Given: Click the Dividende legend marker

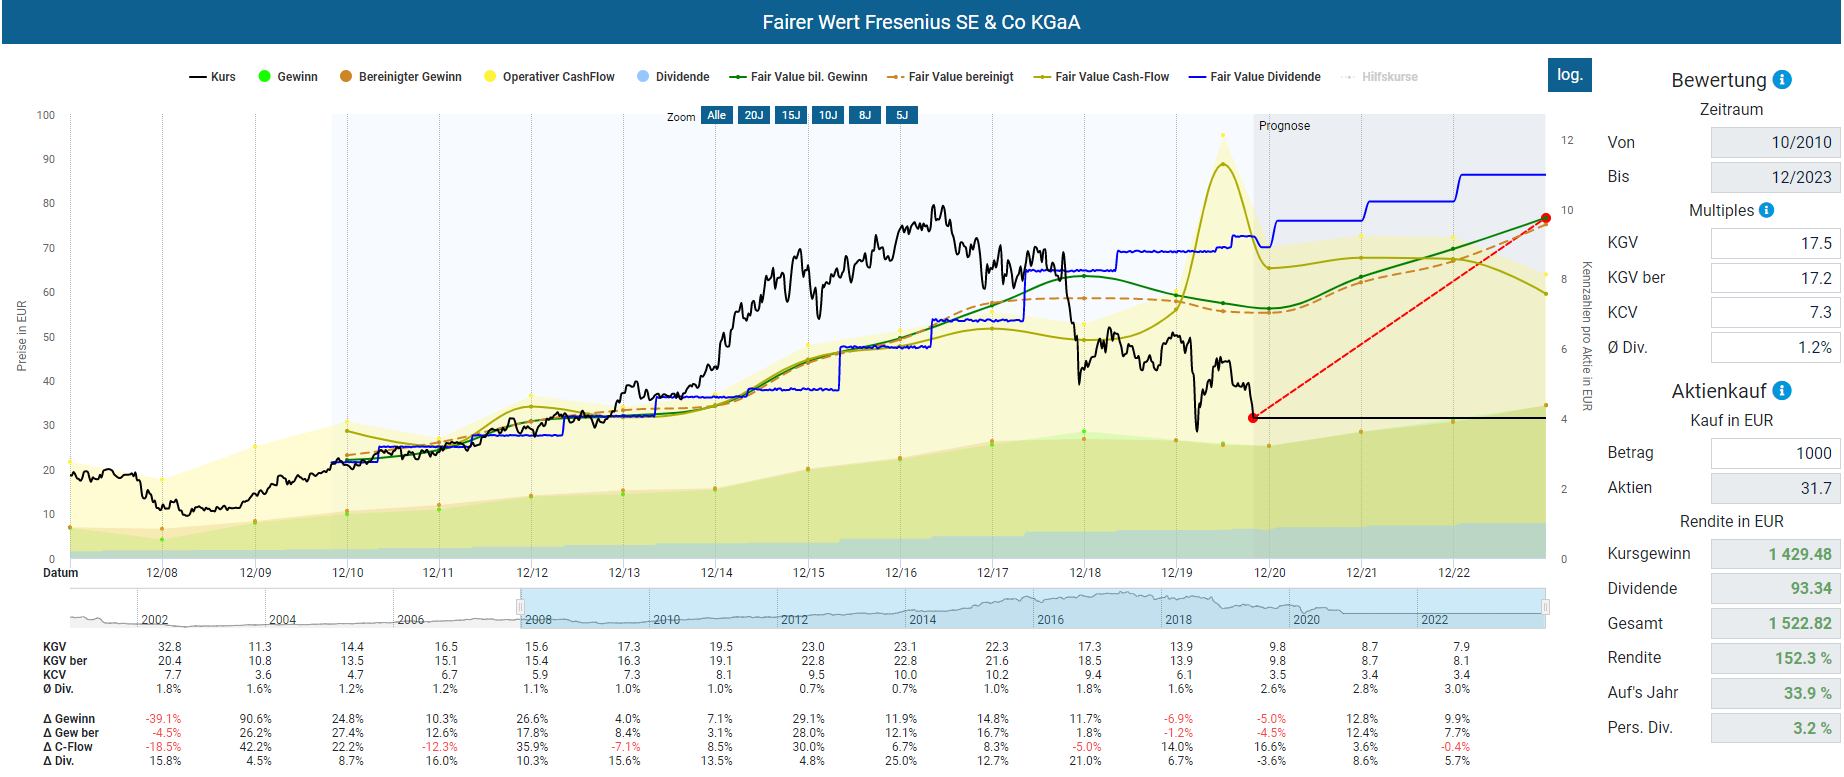Looking at the screenshot, I should point(643,77).
